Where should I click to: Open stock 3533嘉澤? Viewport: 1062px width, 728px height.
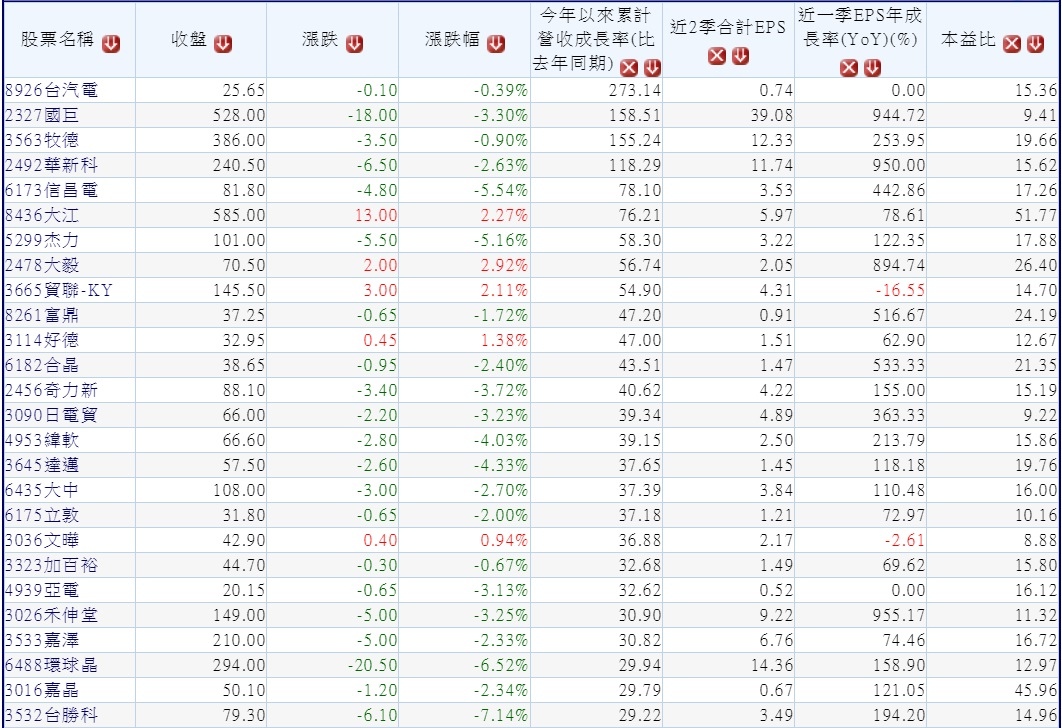42,641
